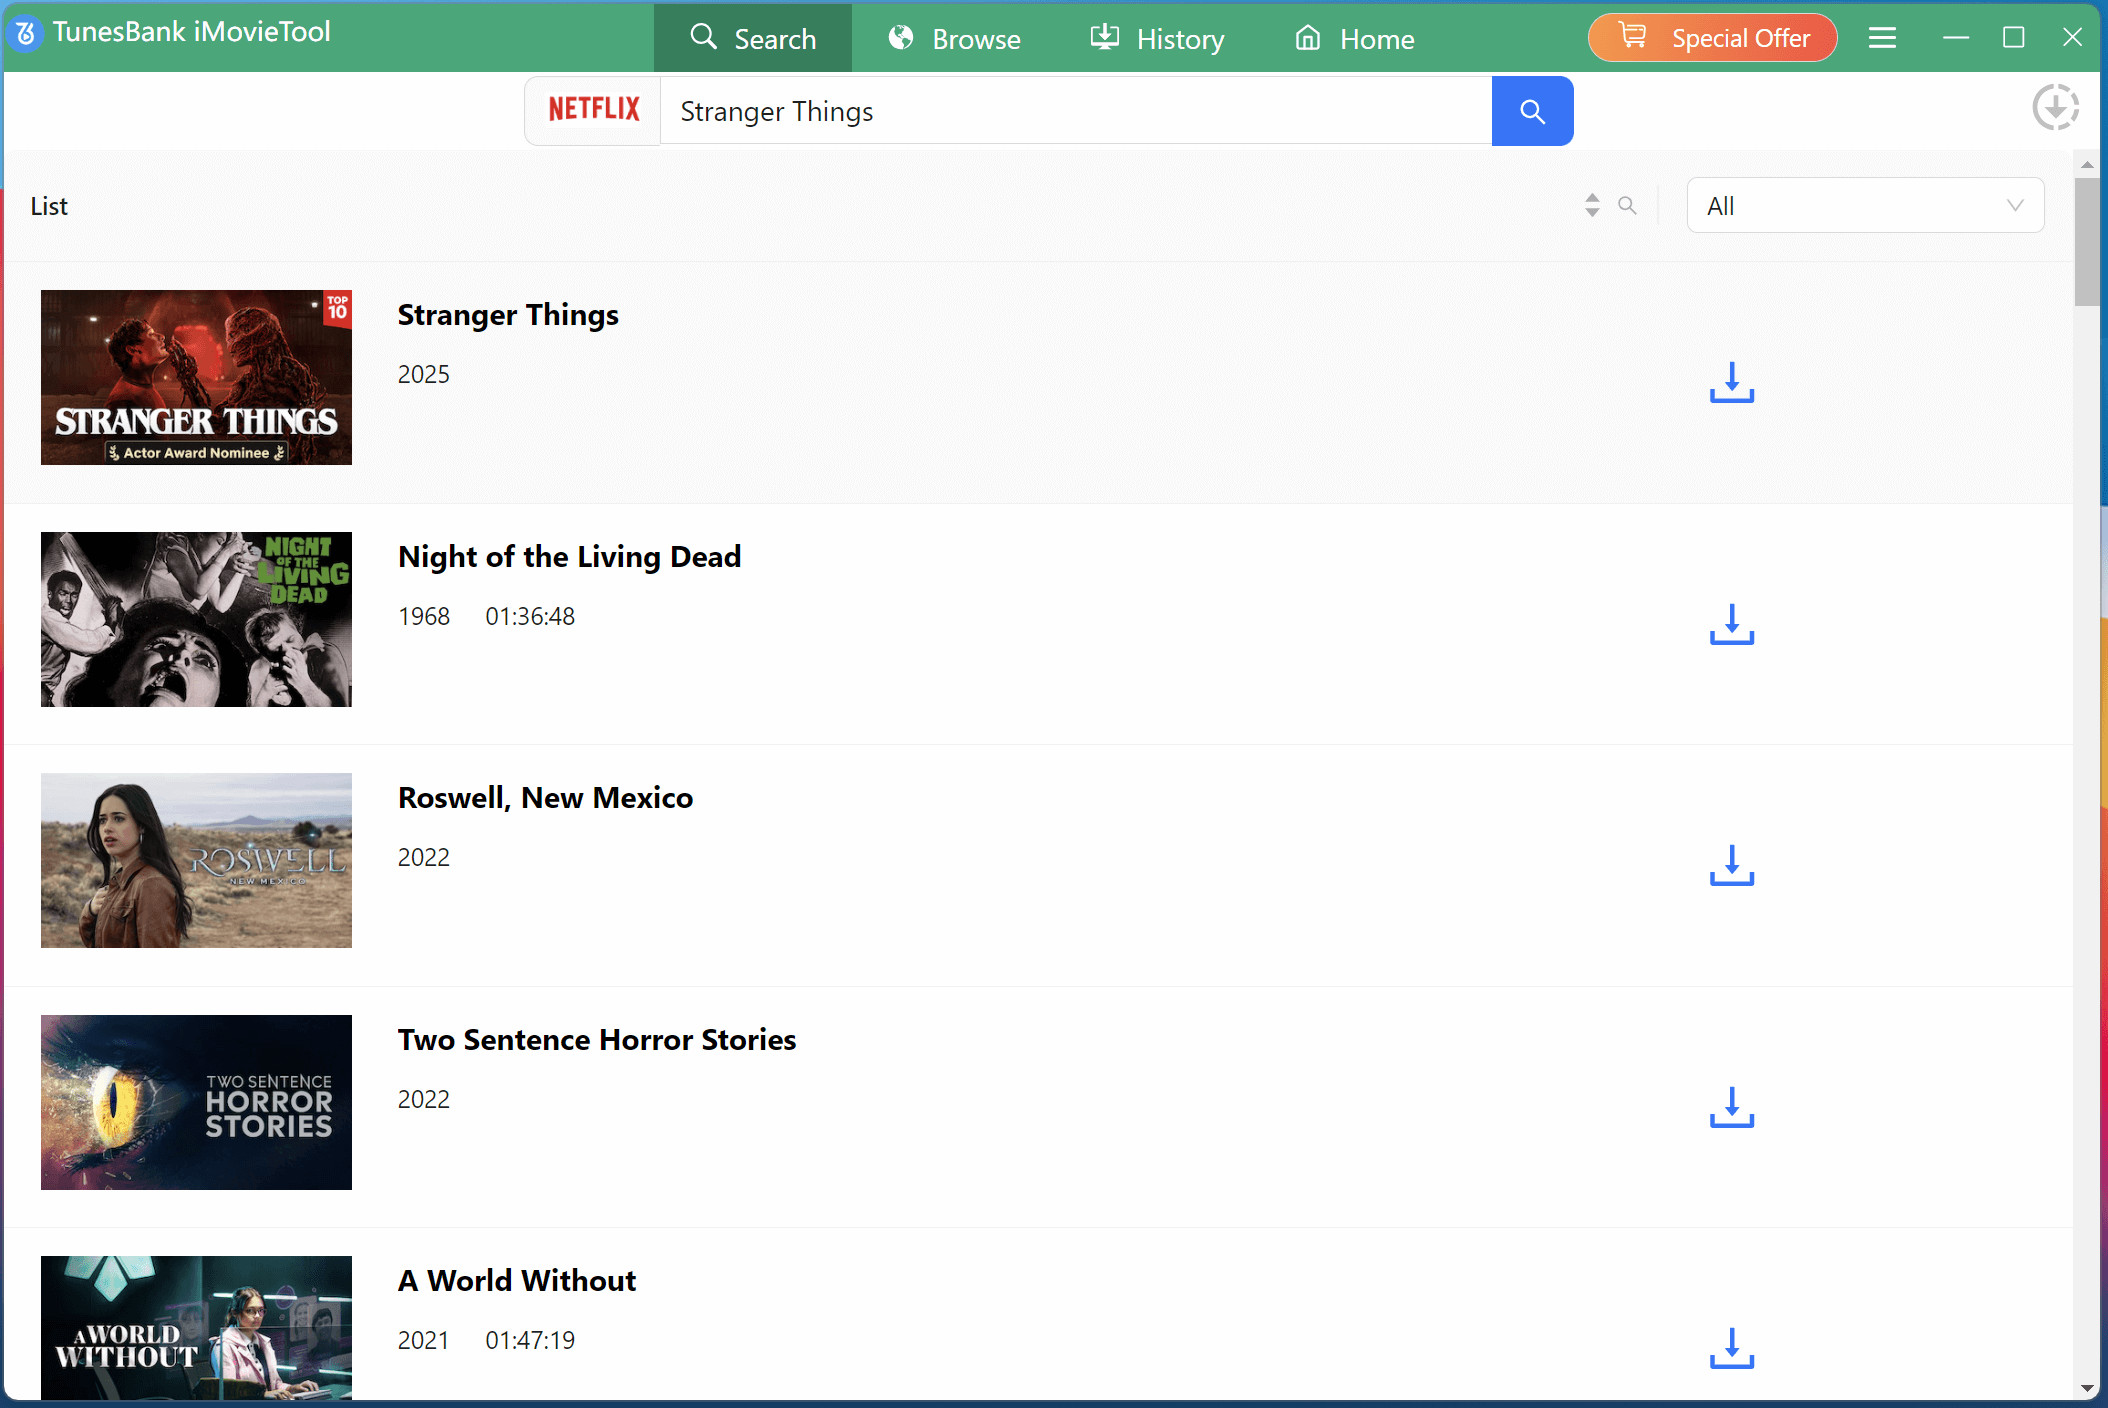Download Two Sentence Horror Stories
Image resolution: width=2108 pixels, height=1408 pixels.
click(1731, 1108)
